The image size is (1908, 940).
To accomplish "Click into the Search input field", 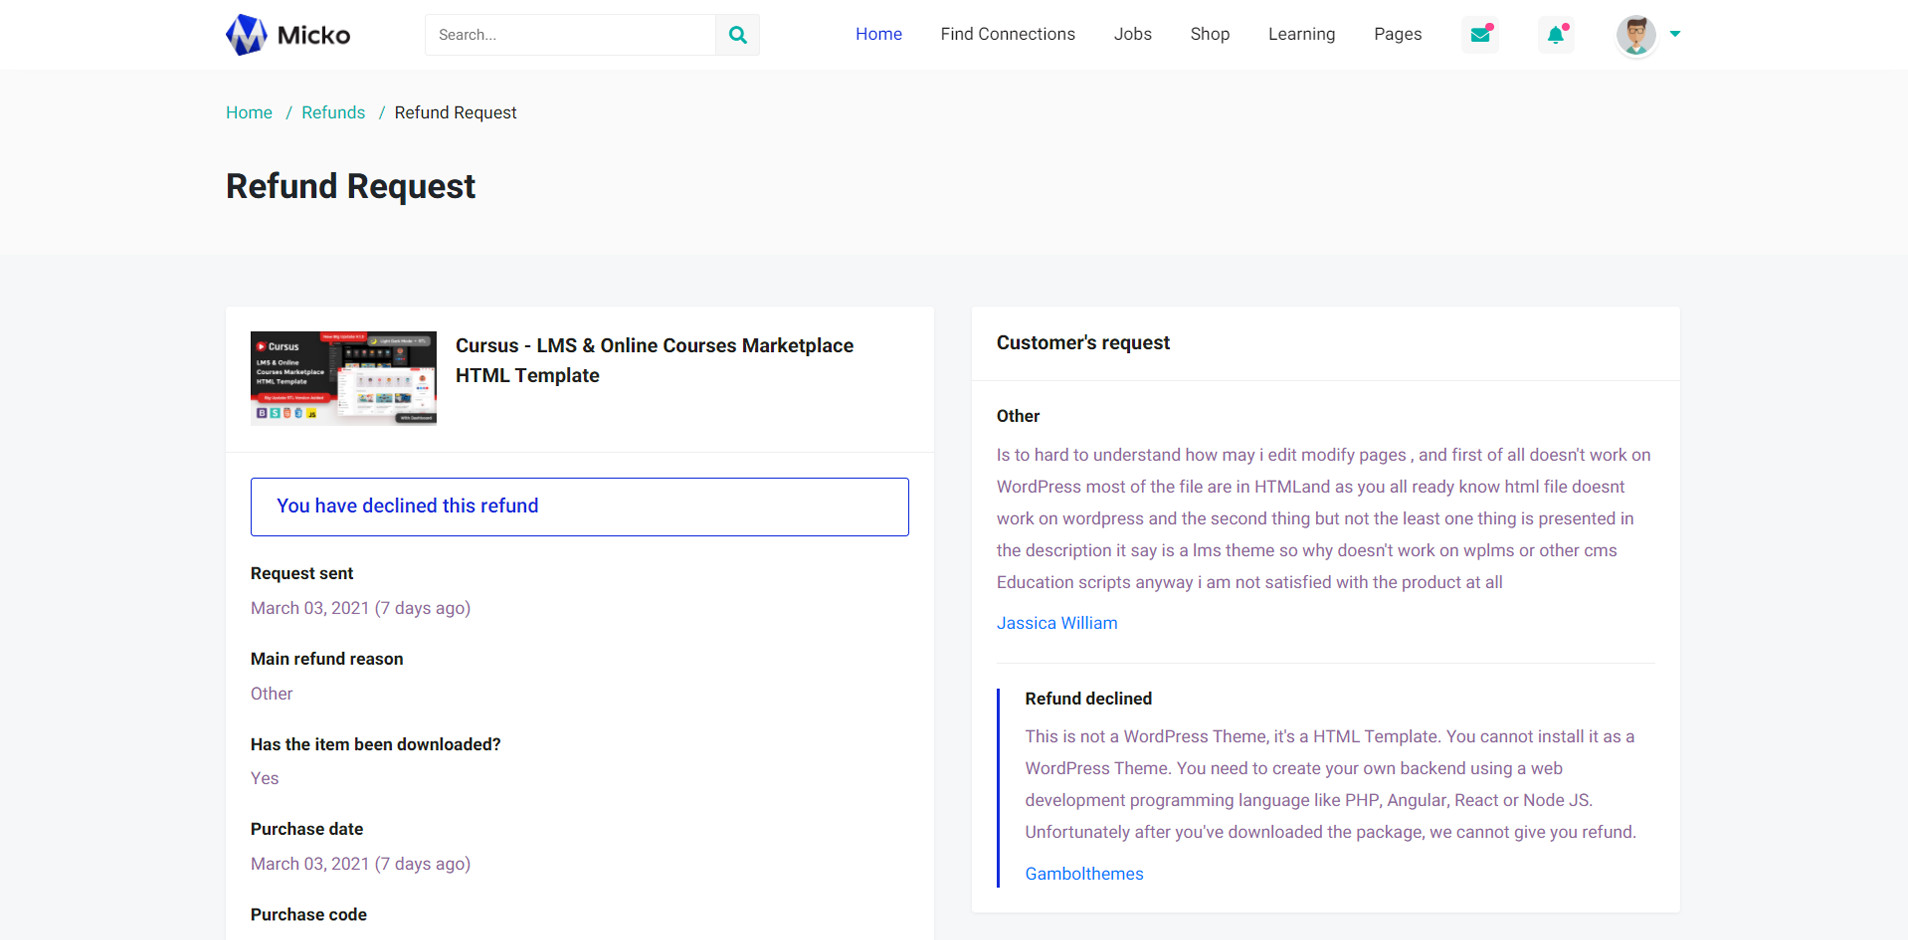I will tap(570, 35).
